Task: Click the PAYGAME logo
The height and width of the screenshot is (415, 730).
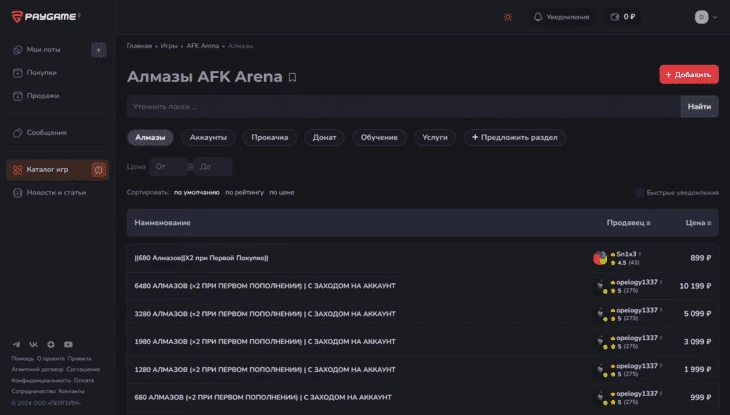Action: [x=45, y=17]
